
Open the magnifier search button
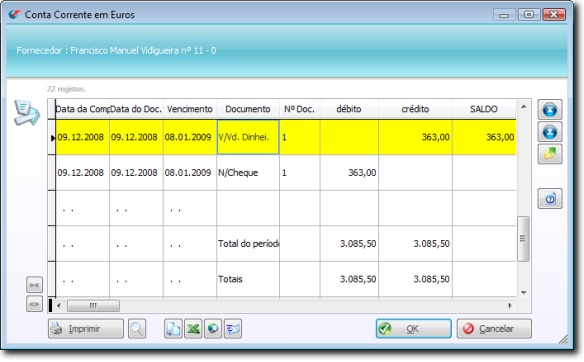pyautogui.click(x=137, y=328)
